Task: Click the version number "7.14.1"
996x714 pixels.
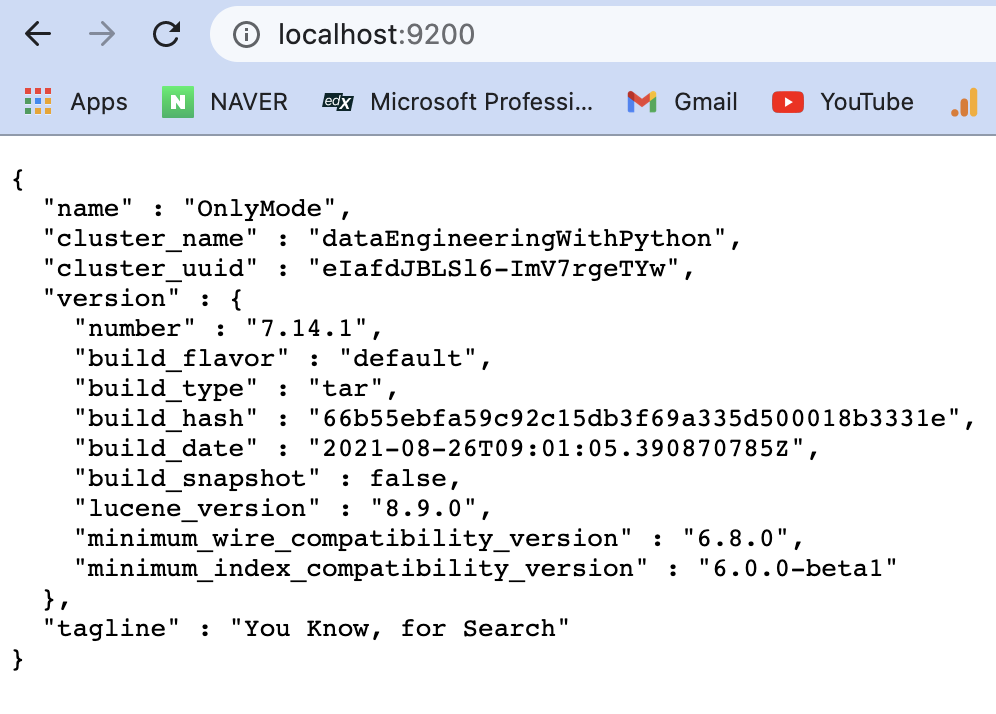Action: coord(306,328)
